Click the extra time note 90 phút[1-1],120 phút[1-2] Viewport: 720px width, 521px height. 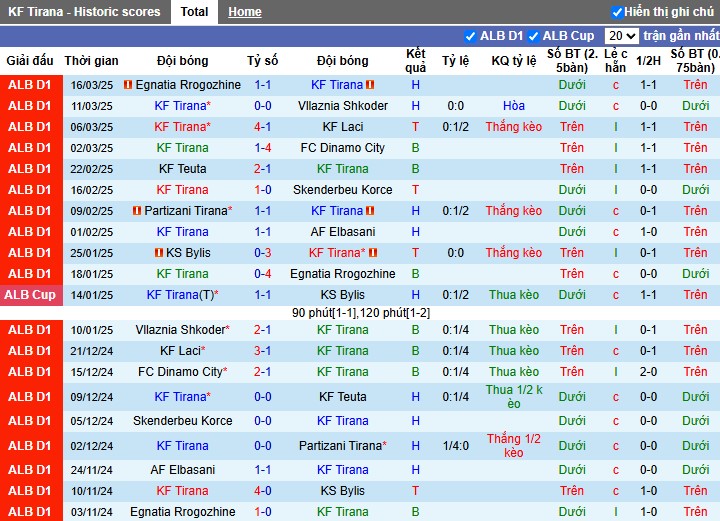click(x=361, y=313)
